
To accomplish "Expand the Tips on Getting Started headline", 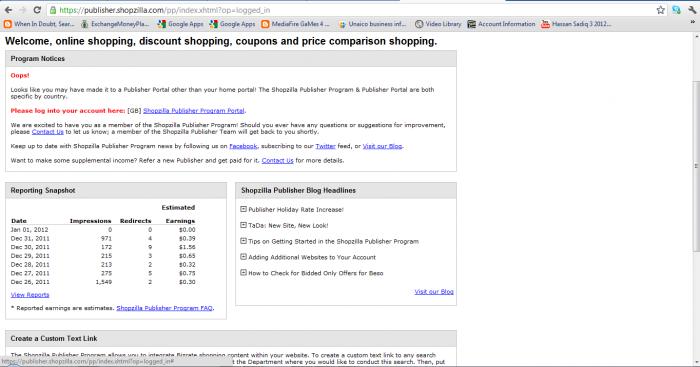I will pos(243,241).
